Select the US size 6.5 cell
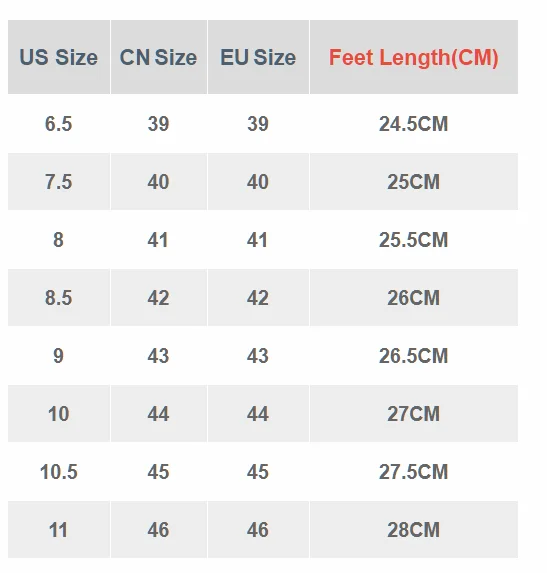This screenshot has height=573, width=547. pyautogui.click(x=59, y=124)
